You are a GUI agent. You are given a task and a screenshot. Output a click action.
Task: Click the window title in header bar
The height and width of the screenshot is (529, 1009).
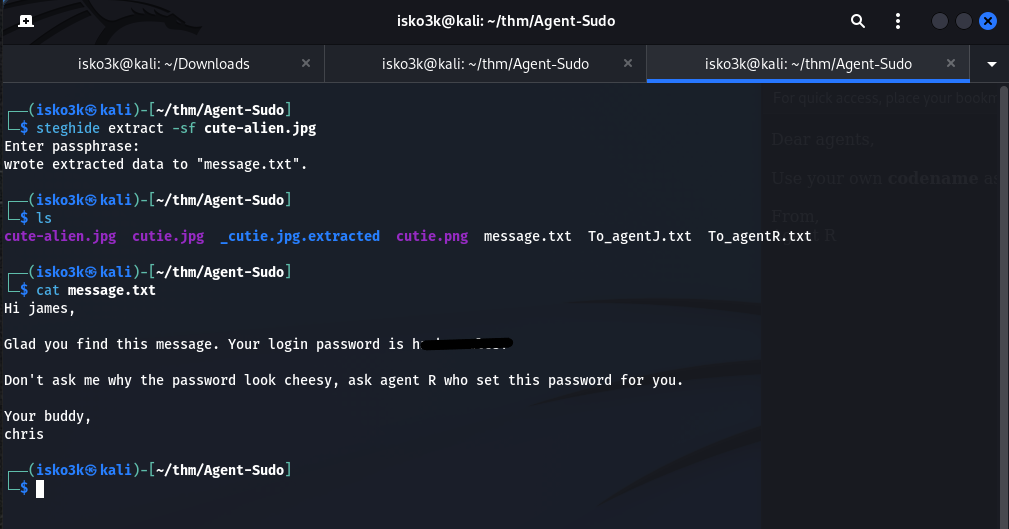click(503, 21)
